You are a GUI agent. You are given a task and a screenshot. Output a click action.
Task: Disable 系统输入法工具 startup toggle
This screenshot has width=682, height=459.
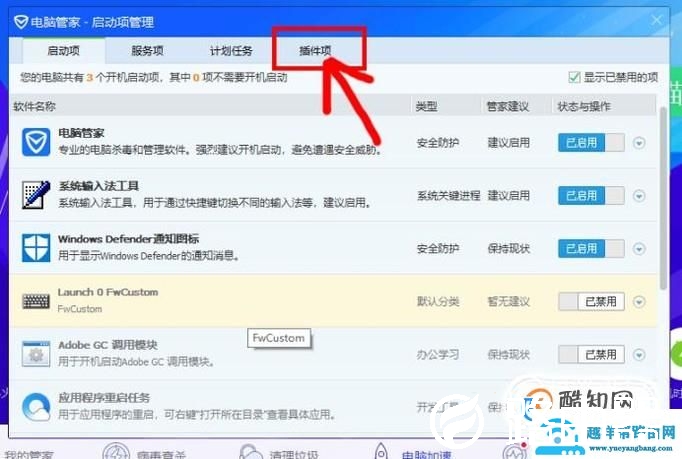click(592, 195)
